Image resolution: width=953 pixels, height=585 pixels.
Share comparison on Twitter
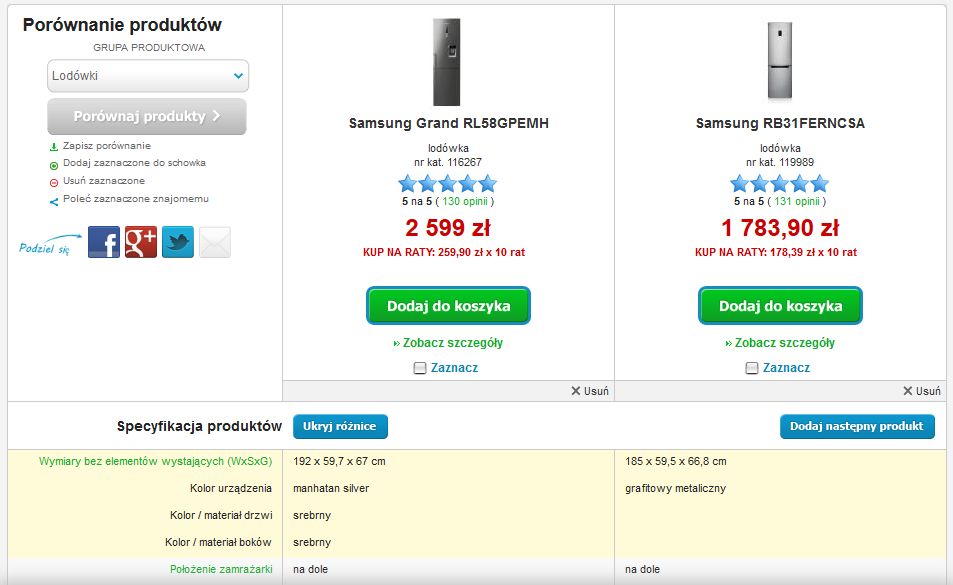pyautogui.click(x=178, y=242)
